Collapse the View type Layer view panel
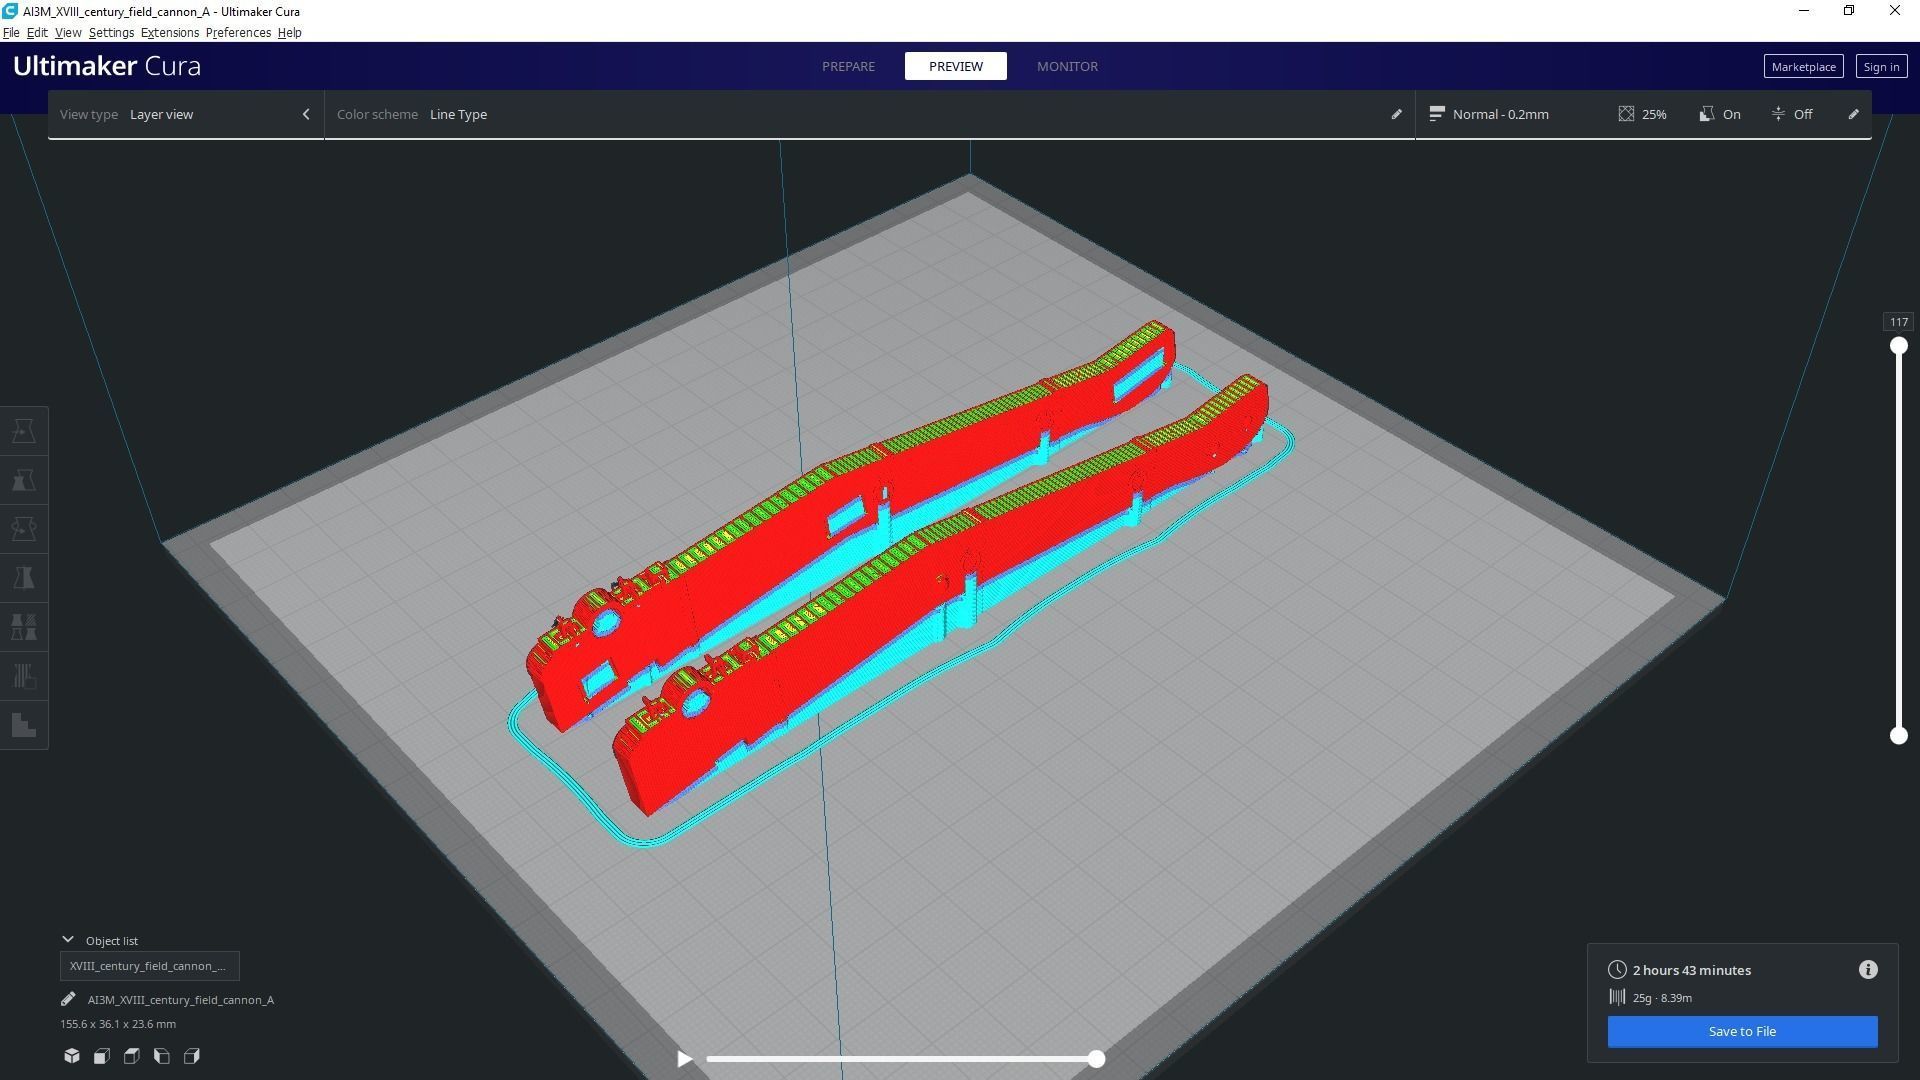 pos(306,114)
